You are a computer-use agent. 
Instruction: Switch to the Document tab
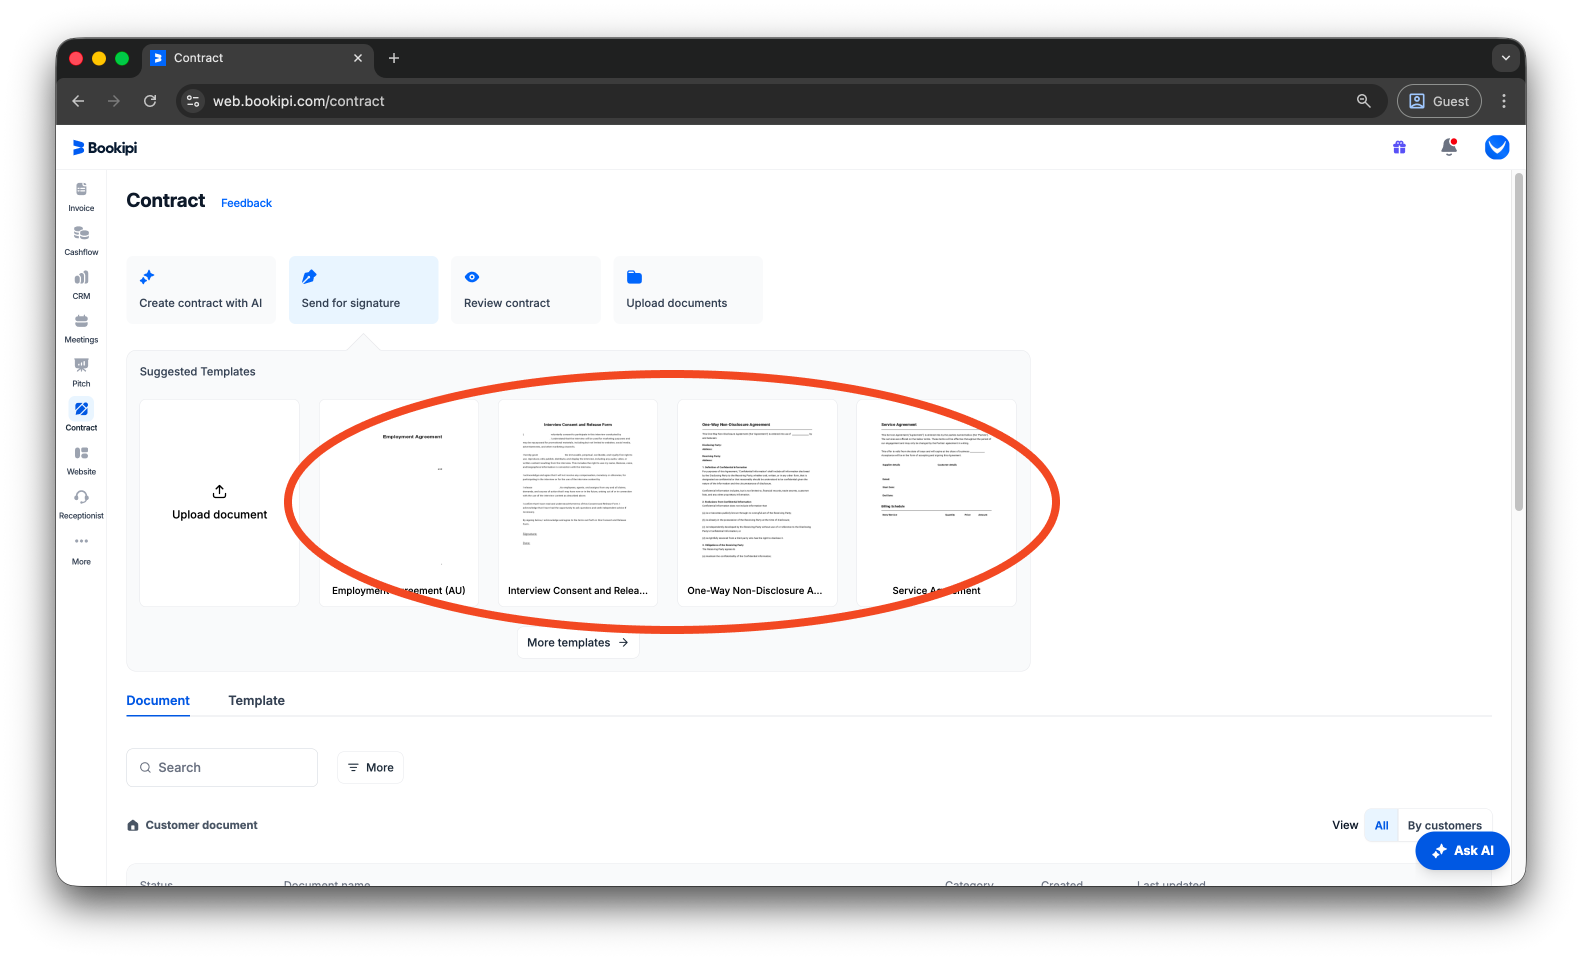pyautogui.click(x=158, y=701)
